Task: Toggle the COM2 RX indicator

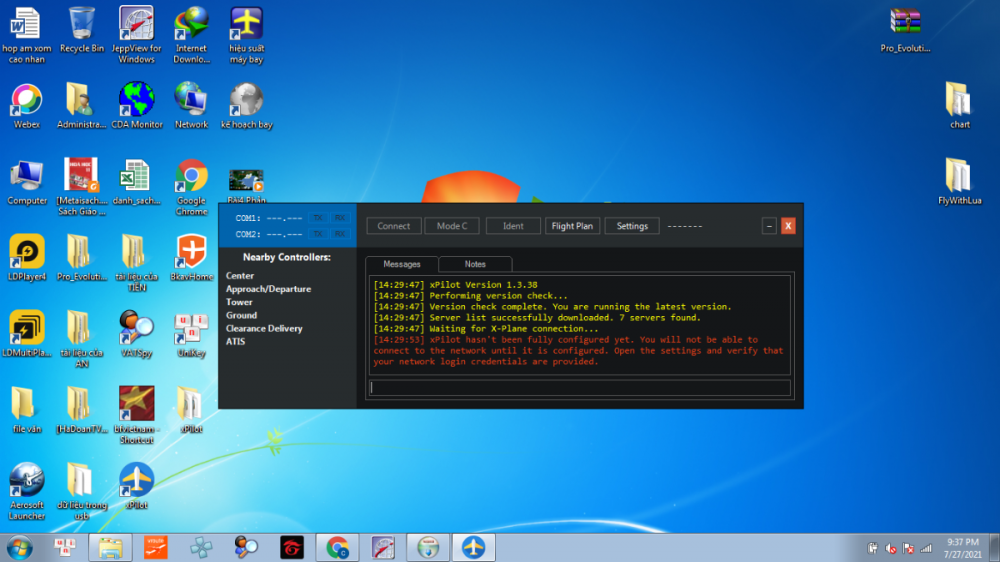Action: [340, 234]
